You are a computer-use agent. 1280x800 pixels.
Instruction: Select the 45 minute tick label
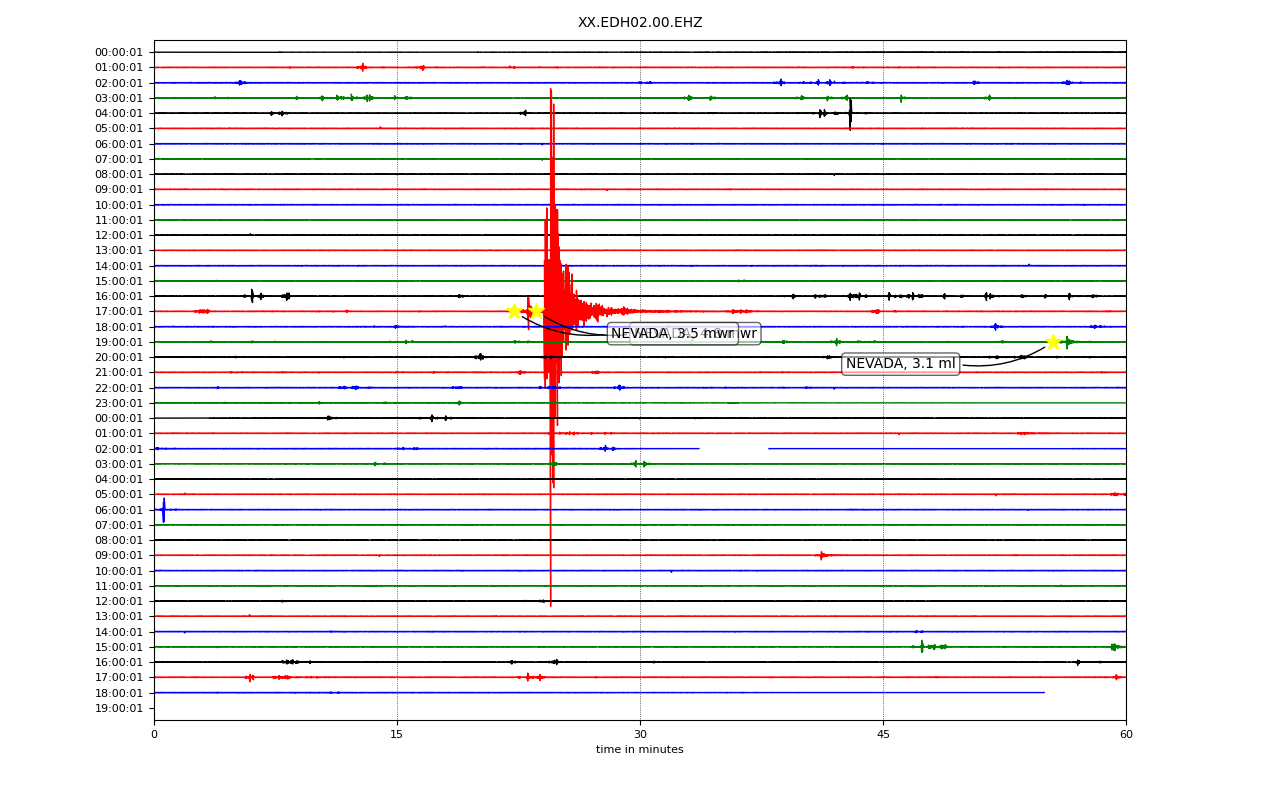(x=883, y=735)
